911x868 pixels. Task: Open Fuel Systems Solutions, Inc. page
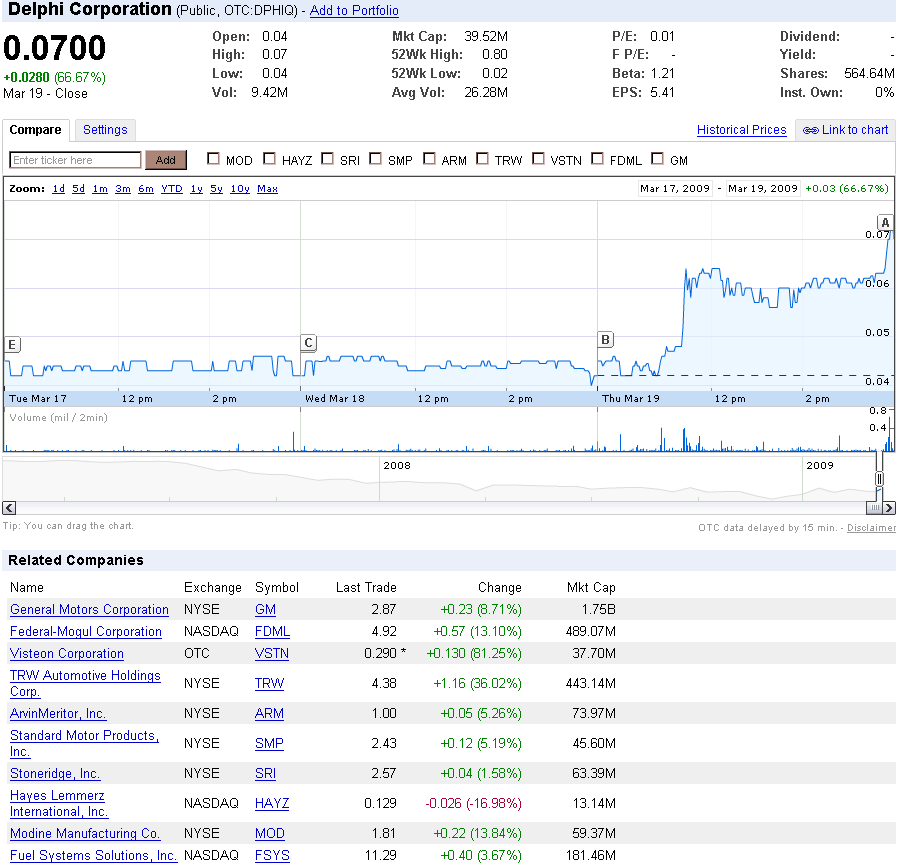tap(94, 856)
